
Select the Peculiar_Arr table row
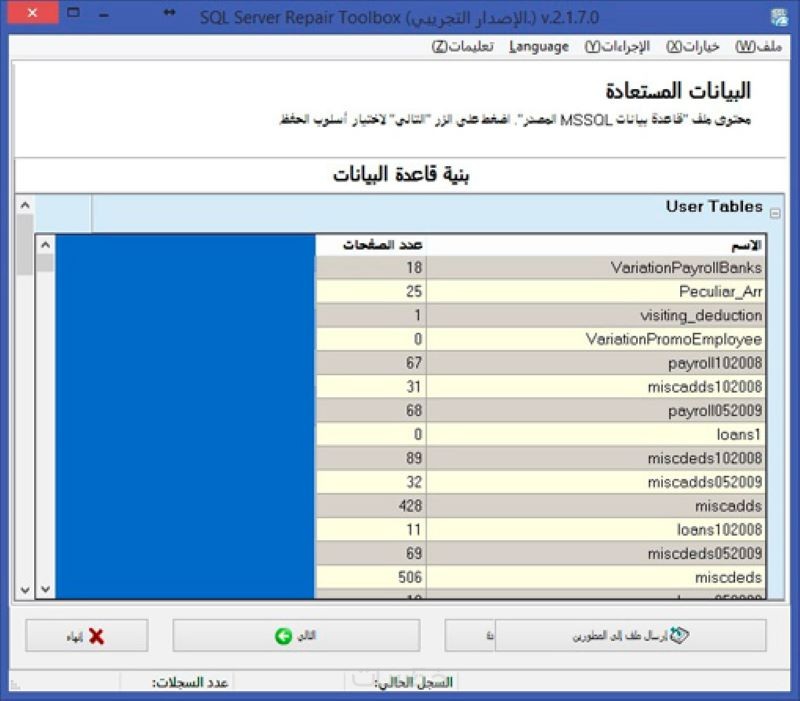click(x=541, y=291)
